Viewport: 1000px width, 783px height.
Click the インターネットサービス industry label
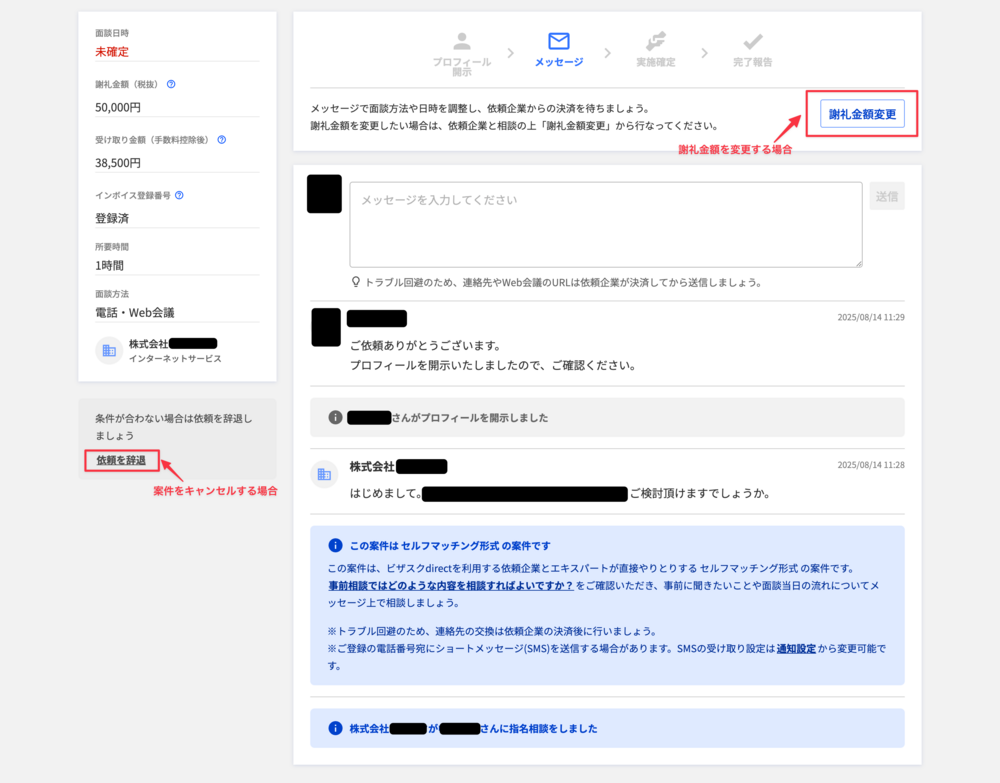point(175,358)
